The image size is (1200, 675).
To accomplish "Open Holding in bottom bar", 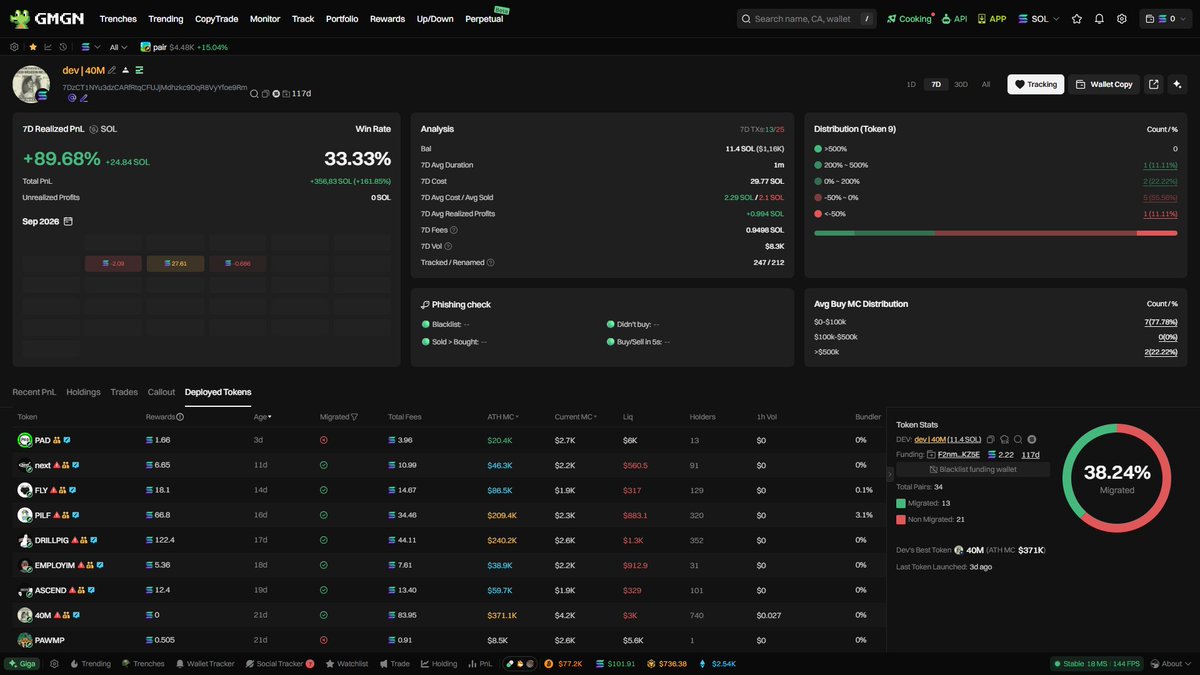I will (x=439, y=664).
